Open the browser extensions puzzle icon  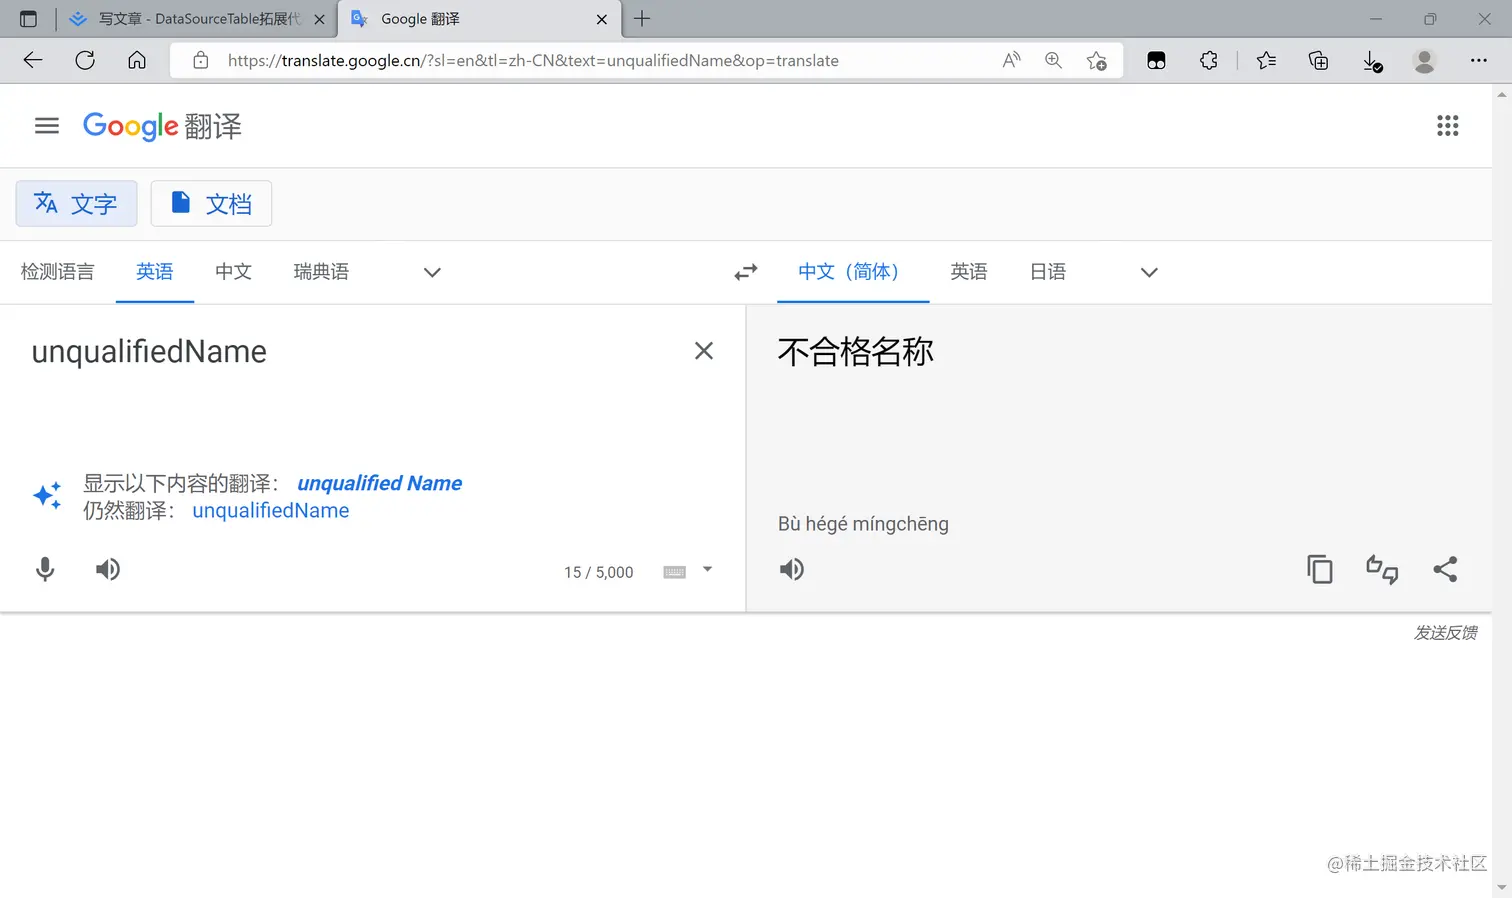[1208, 60]
